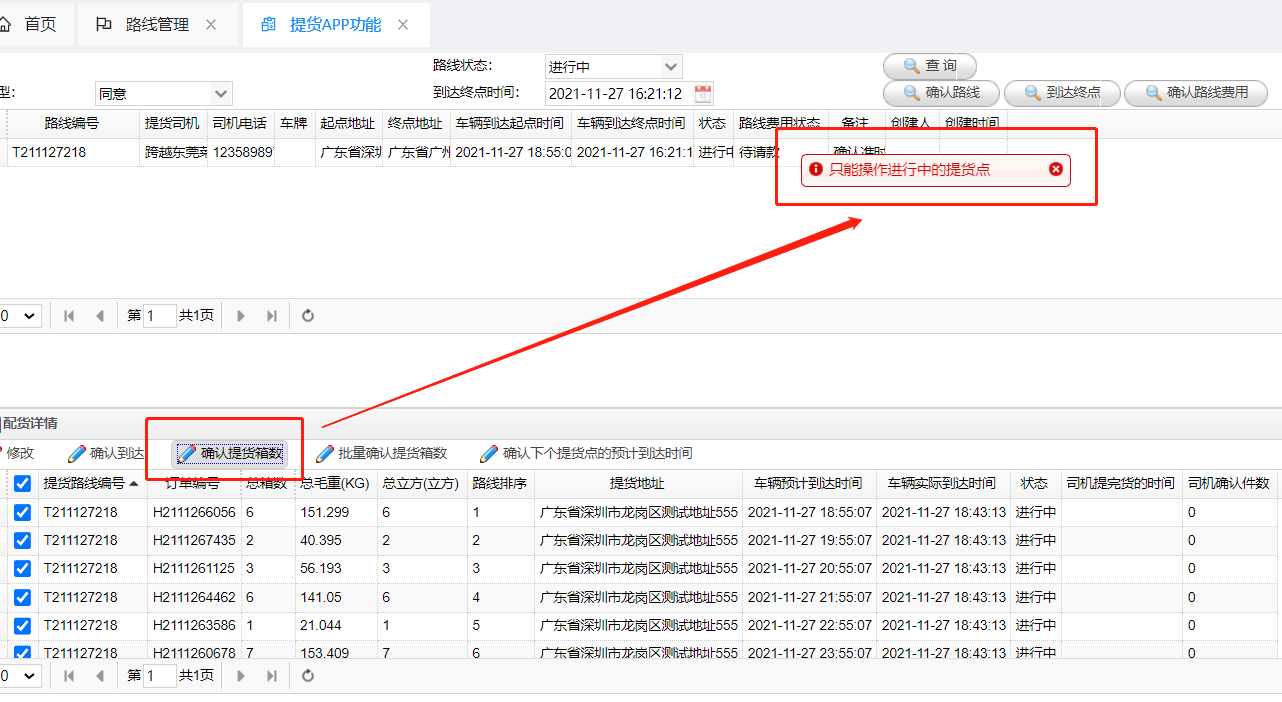The image size is (1282, 702).
Task: Go to next page in upper pager
Action: pos(241,316)
